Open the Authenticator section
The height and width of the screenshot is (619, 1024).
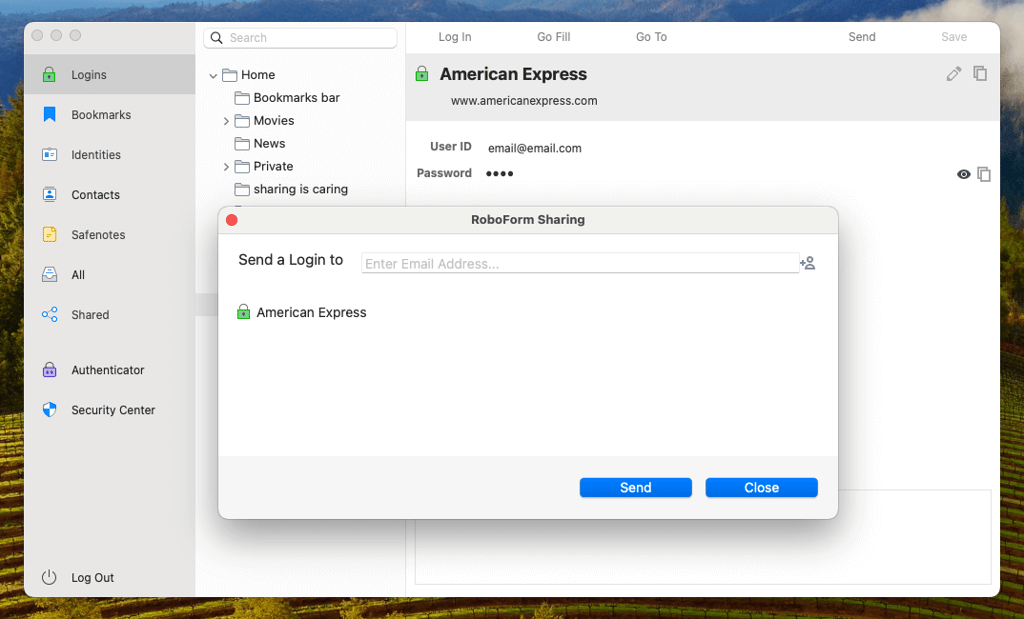click(x=110, y=370)
